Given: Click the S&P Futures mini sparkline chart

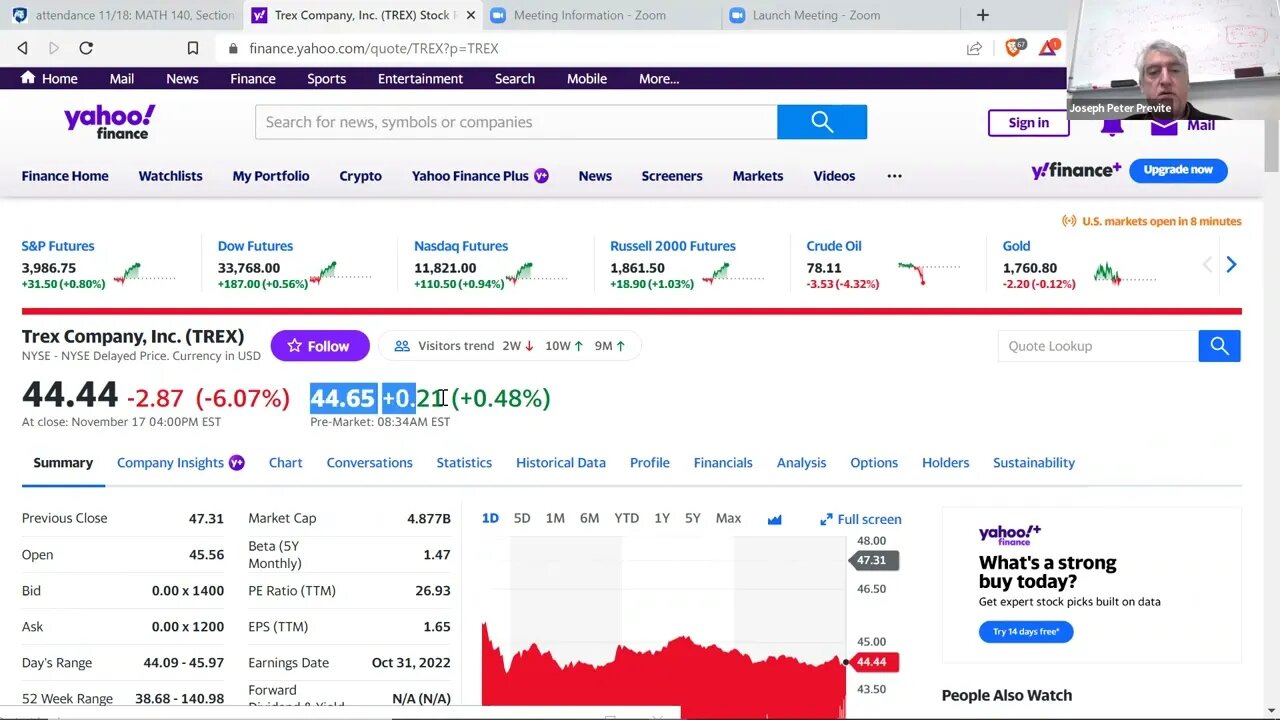Looking at the screenshot, I should pos(144,273).
